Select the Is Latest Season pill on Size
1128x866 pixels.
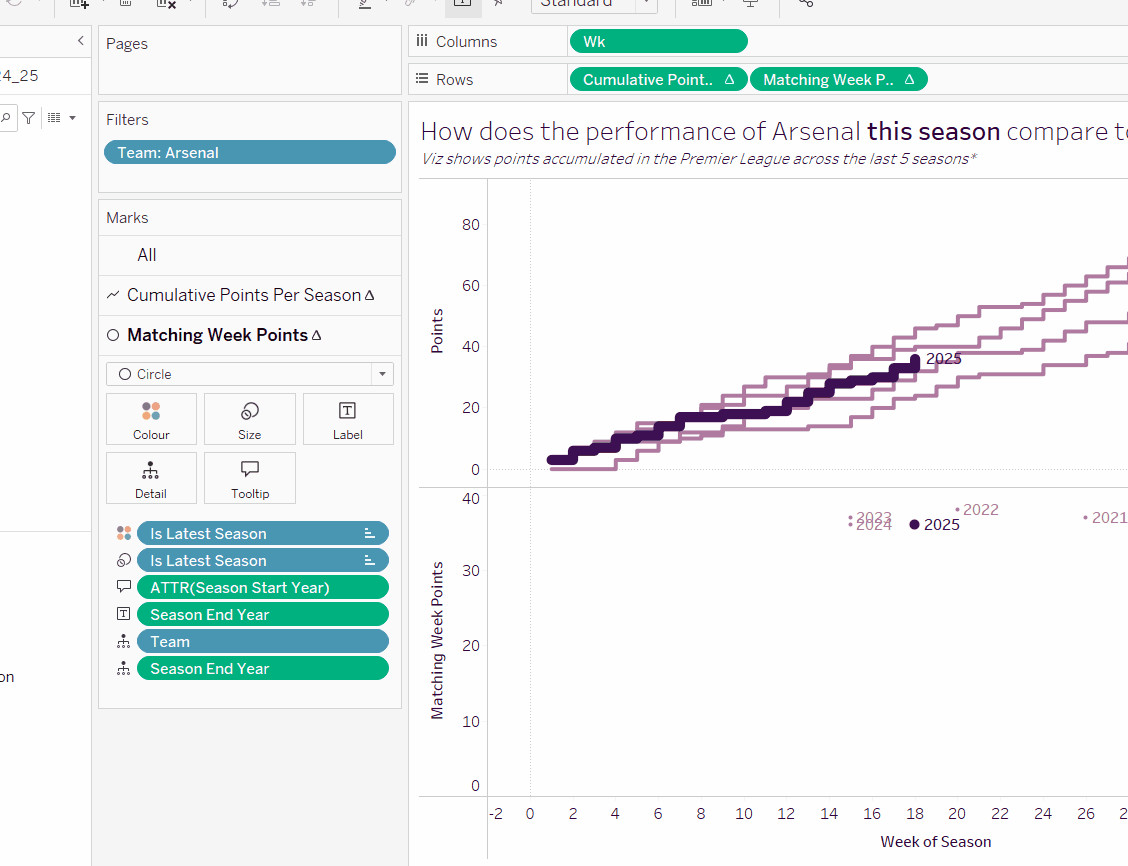click(x=263, y=560)
